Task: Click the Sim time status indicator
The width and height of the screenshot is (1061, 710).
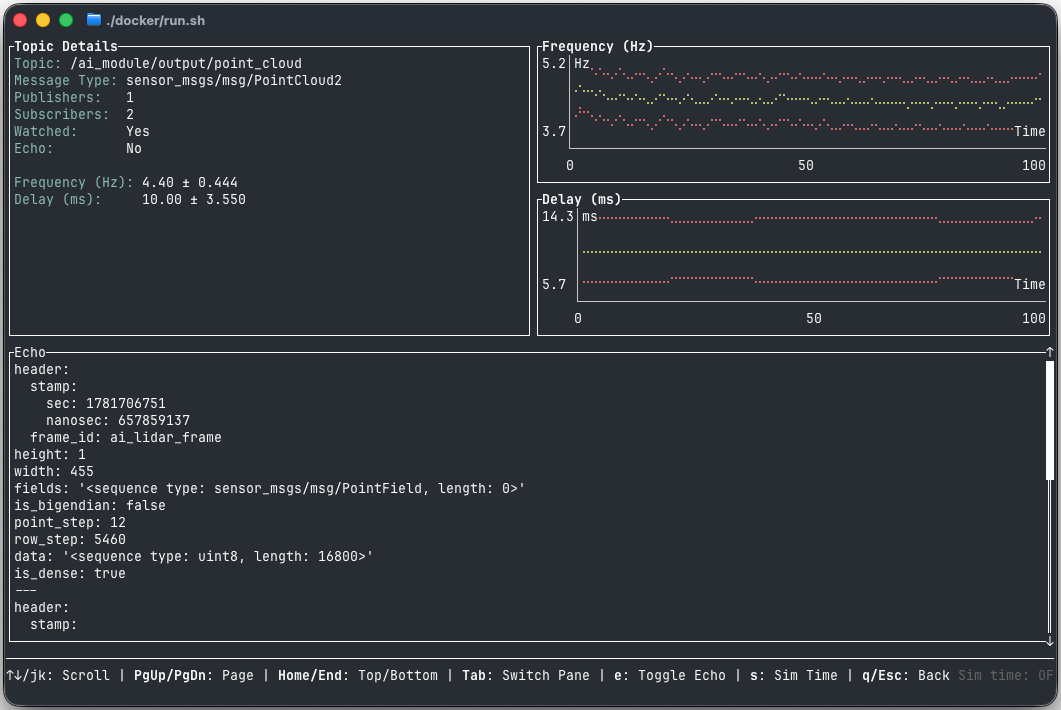Action: pos(1006,675)
